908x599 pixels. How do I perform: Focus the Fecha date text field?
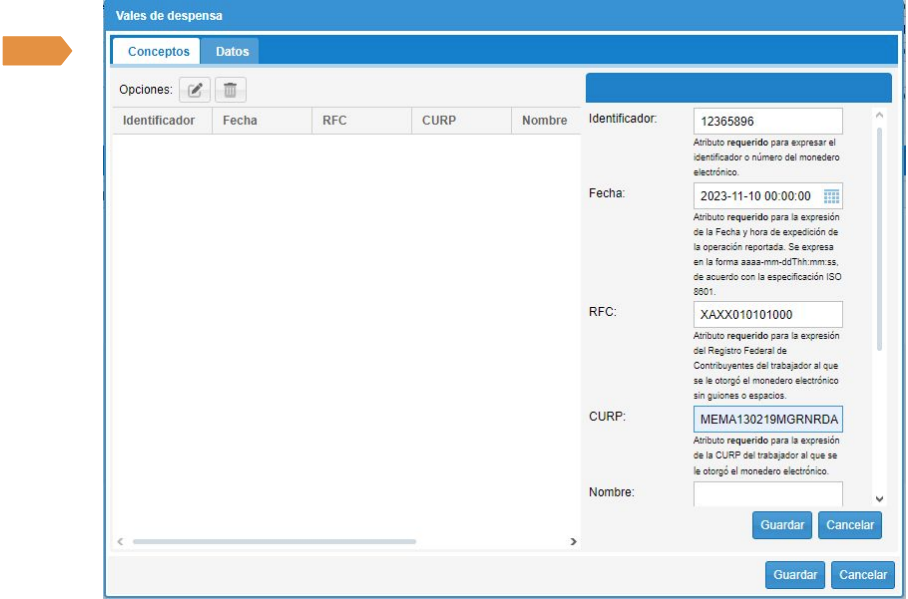tap(756, 197)
